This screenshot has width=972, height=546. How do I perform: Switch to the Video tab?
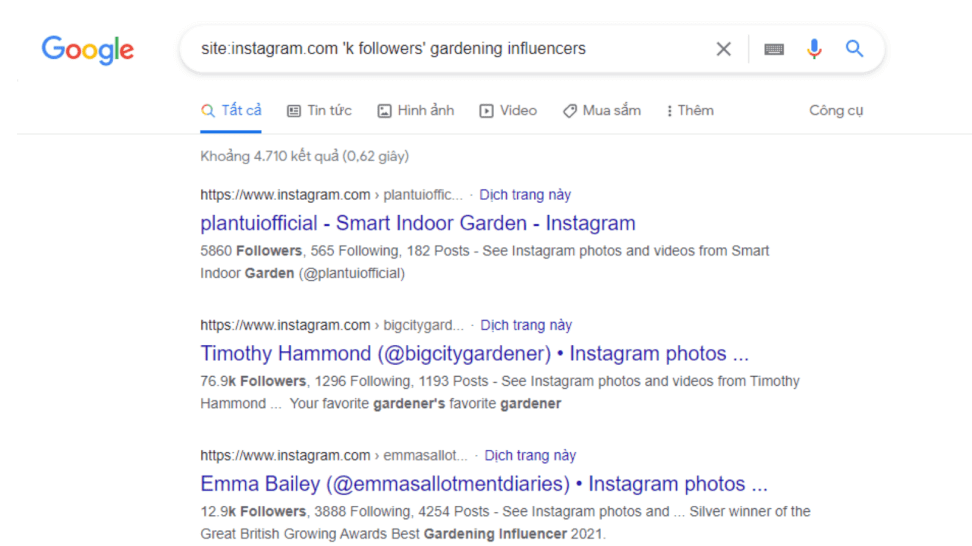508,111
